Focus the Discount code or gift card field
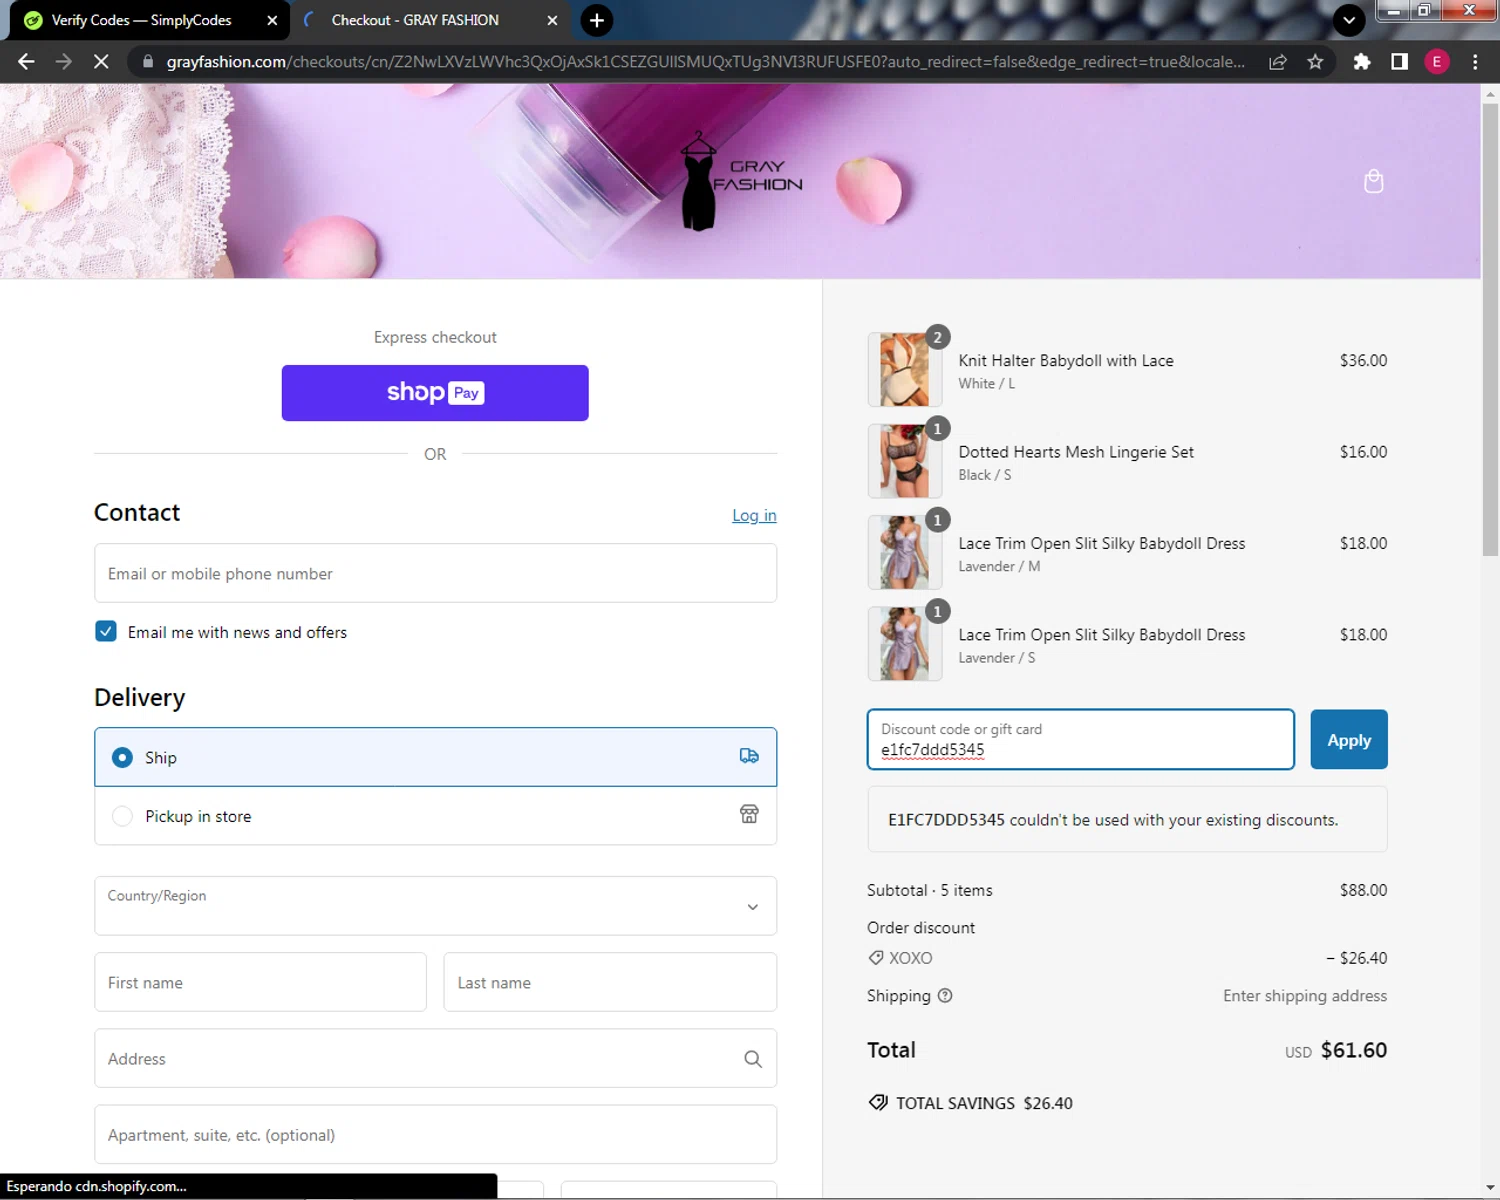The image size is (1500, 1200). click(1080, 739)
